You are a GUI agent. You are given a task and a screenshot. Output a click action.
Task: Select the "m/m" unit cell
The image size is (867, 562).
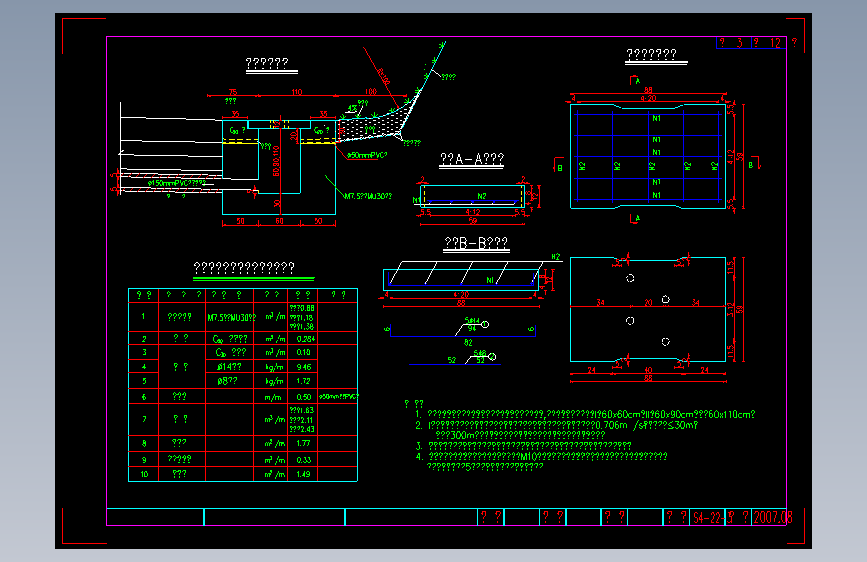point(273,397)
